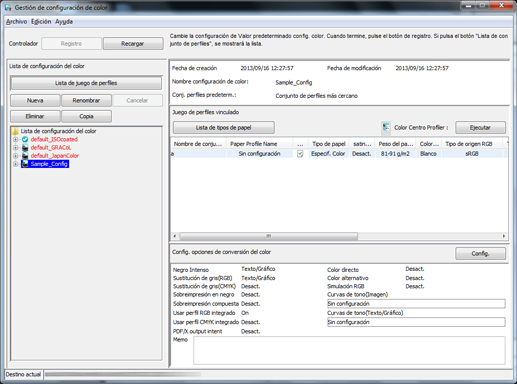Click inside the Memo text box
The image size is (517, 384).
pyautogui.click(x=349, y=350)
